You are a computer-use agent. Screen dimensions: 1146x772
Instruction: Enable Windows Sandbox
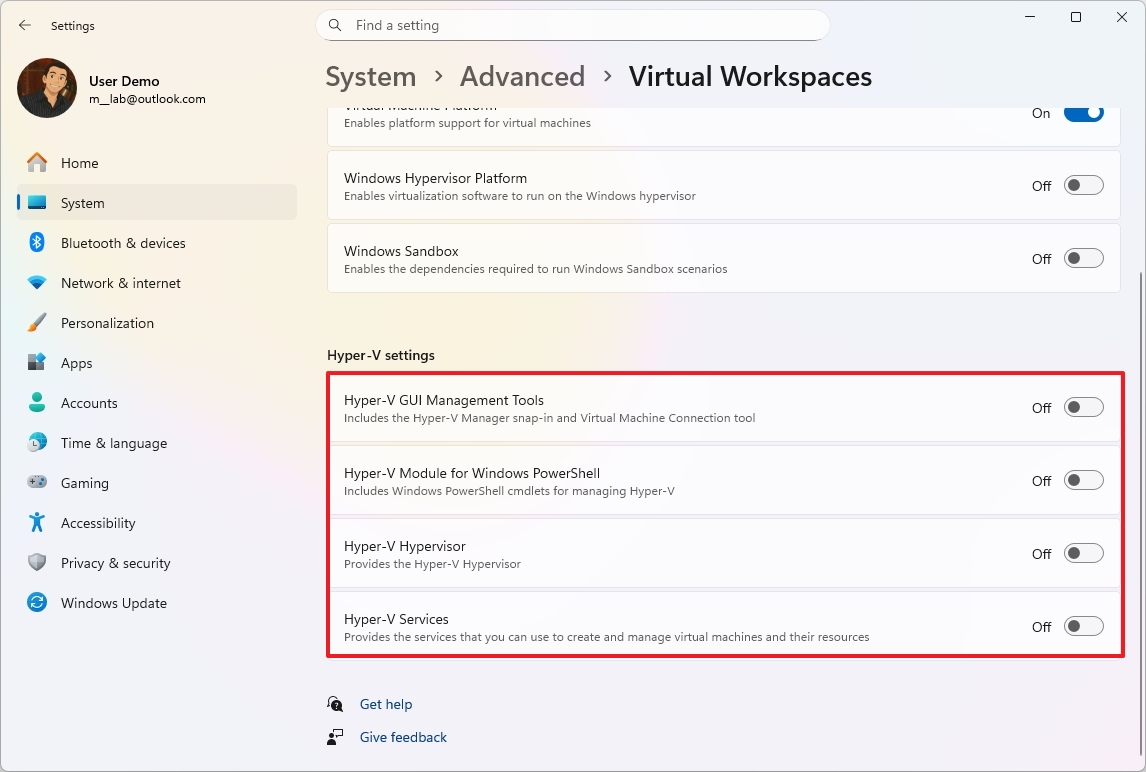click(1083, 257)
